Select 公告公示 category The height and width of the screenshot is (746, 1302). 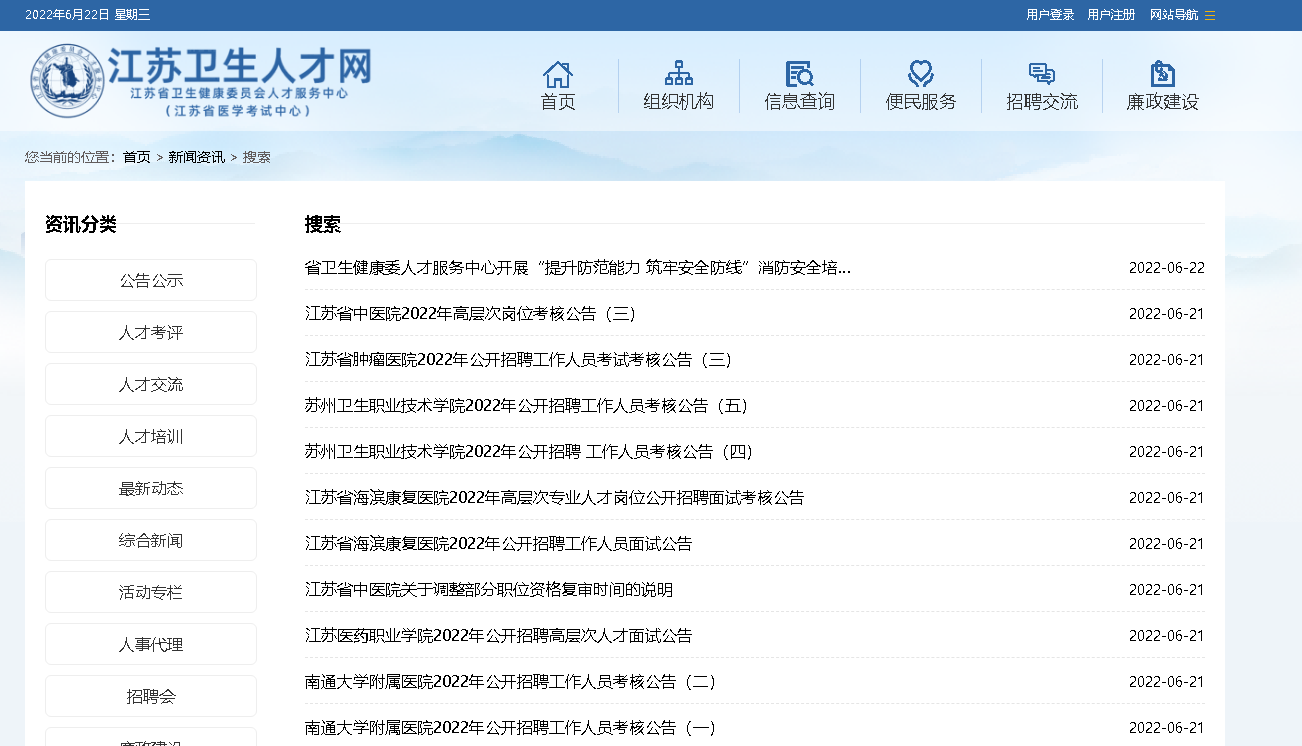click(x=151, y=280)
